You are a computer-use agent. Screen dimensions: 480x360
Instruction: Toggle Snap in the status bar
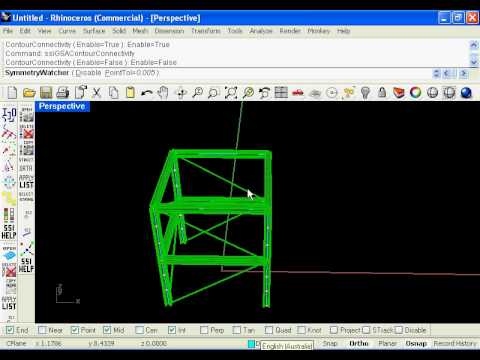330,343
